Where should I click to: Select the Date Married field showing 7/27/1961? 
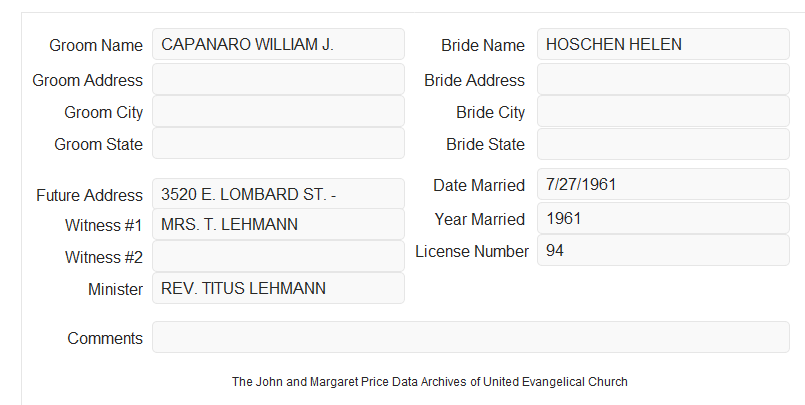(x=663, y=184)
